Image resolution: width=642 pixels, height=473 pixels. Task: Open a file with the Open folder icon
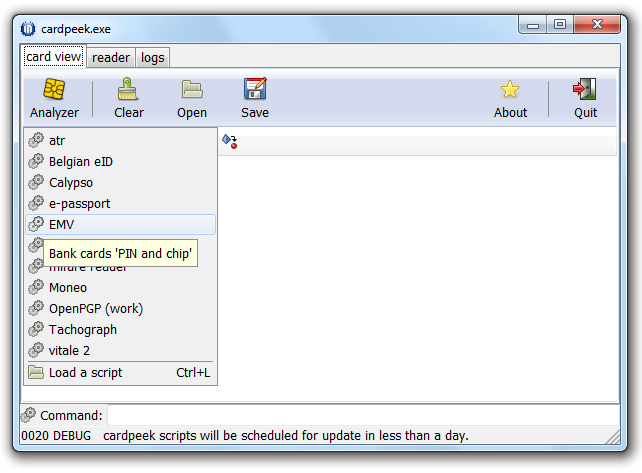[x=192, y=91]
